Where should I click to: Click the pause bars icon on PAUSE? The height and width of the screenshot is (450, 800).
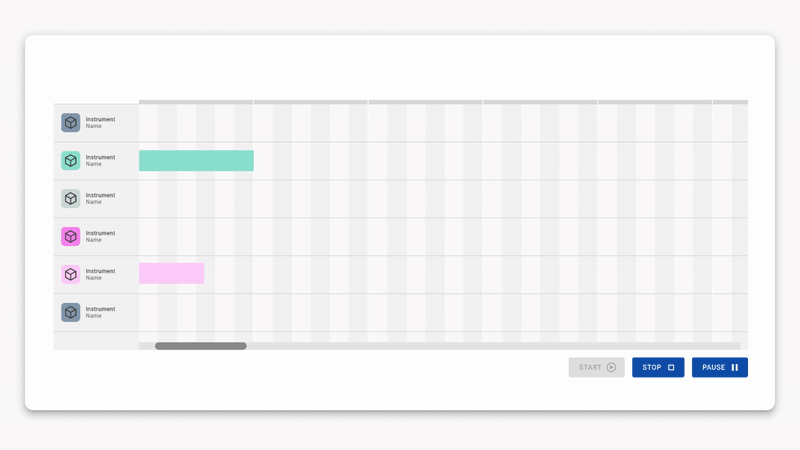735,367
